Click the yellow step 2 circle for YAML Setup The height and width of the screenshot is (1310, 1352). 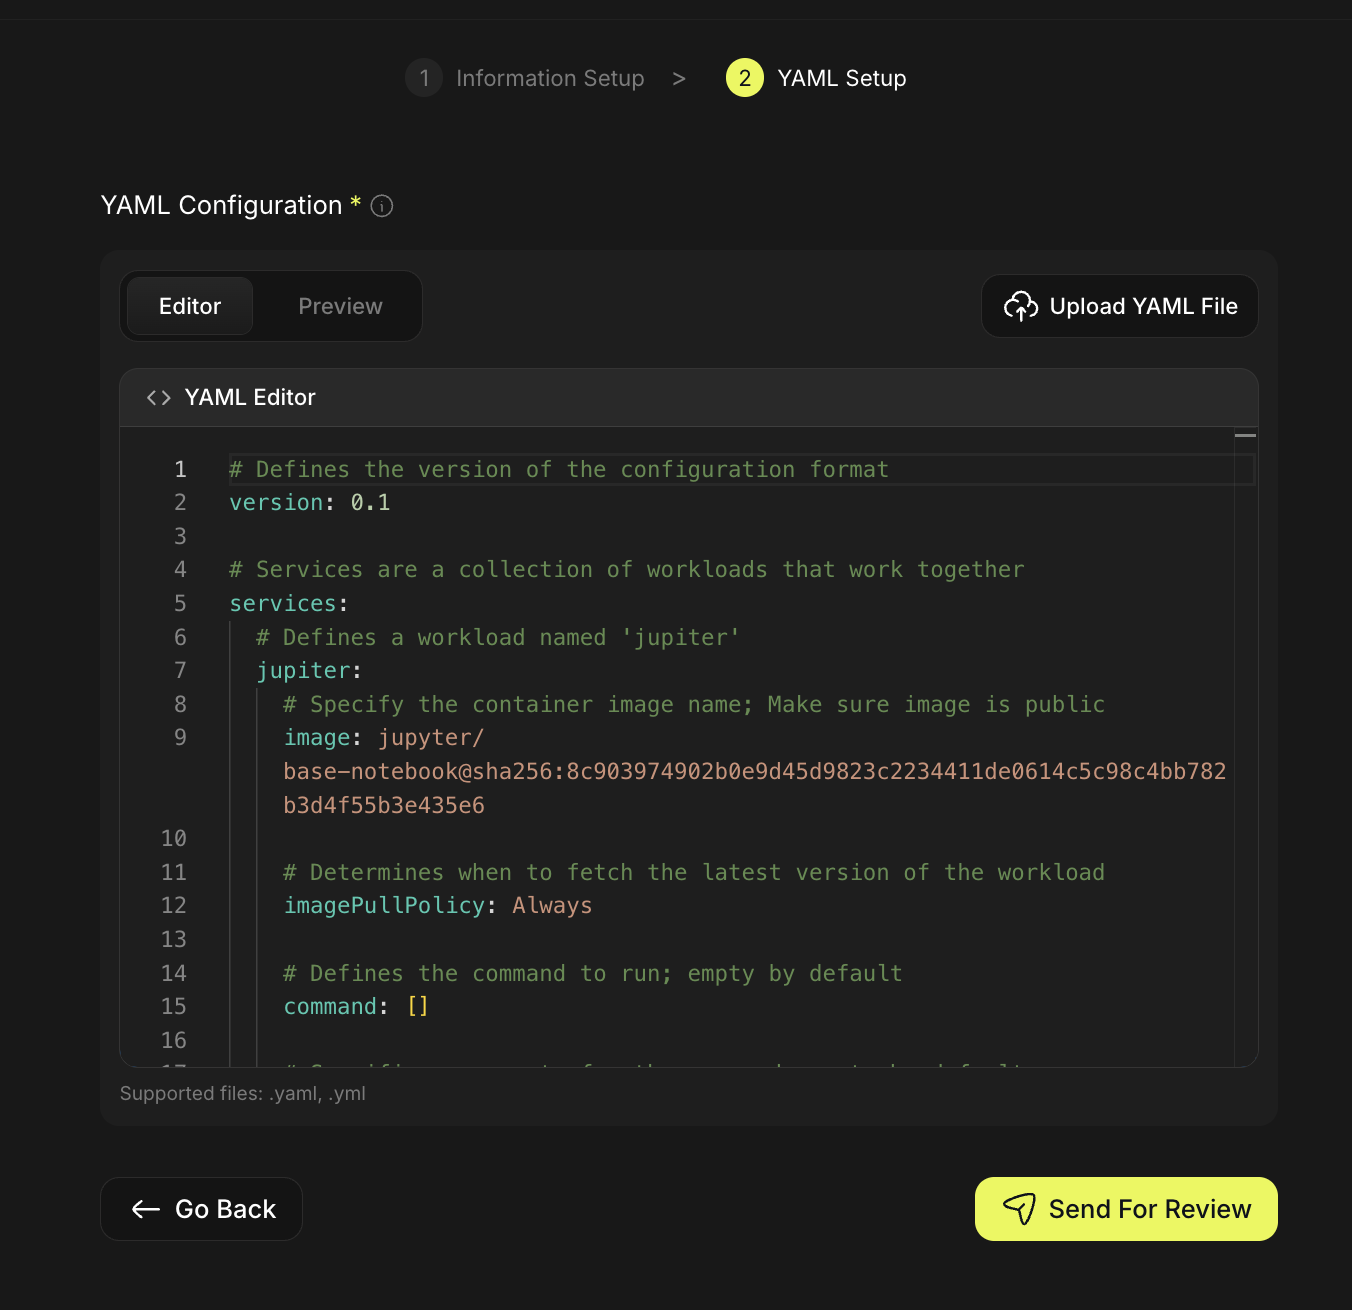tap(743, 78)
